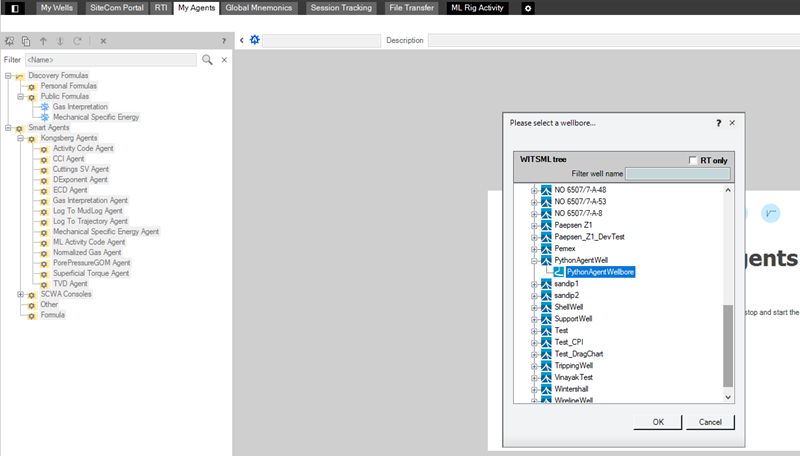Select Mechanical Specific Energy formula
This screenshot has width=800, height=456.
coord(96,117)
